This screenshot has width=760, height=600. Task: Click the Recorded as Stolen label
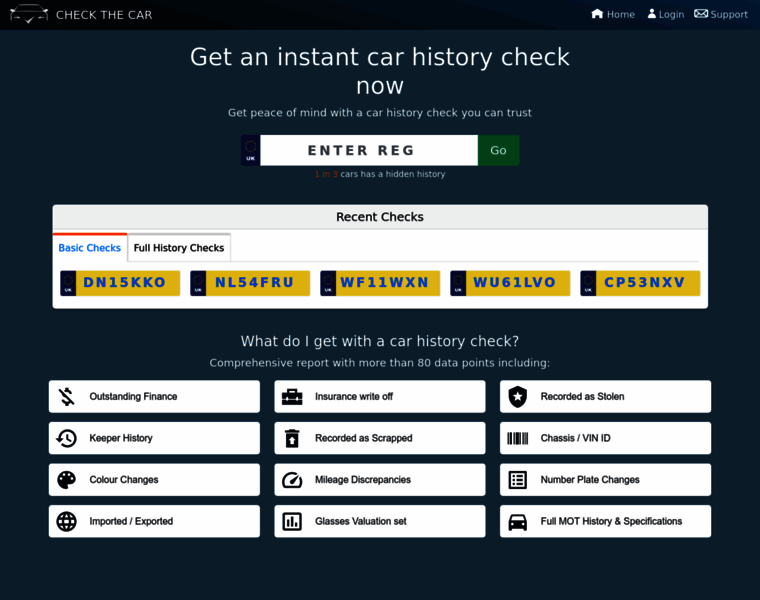click(x=583, y=396)
